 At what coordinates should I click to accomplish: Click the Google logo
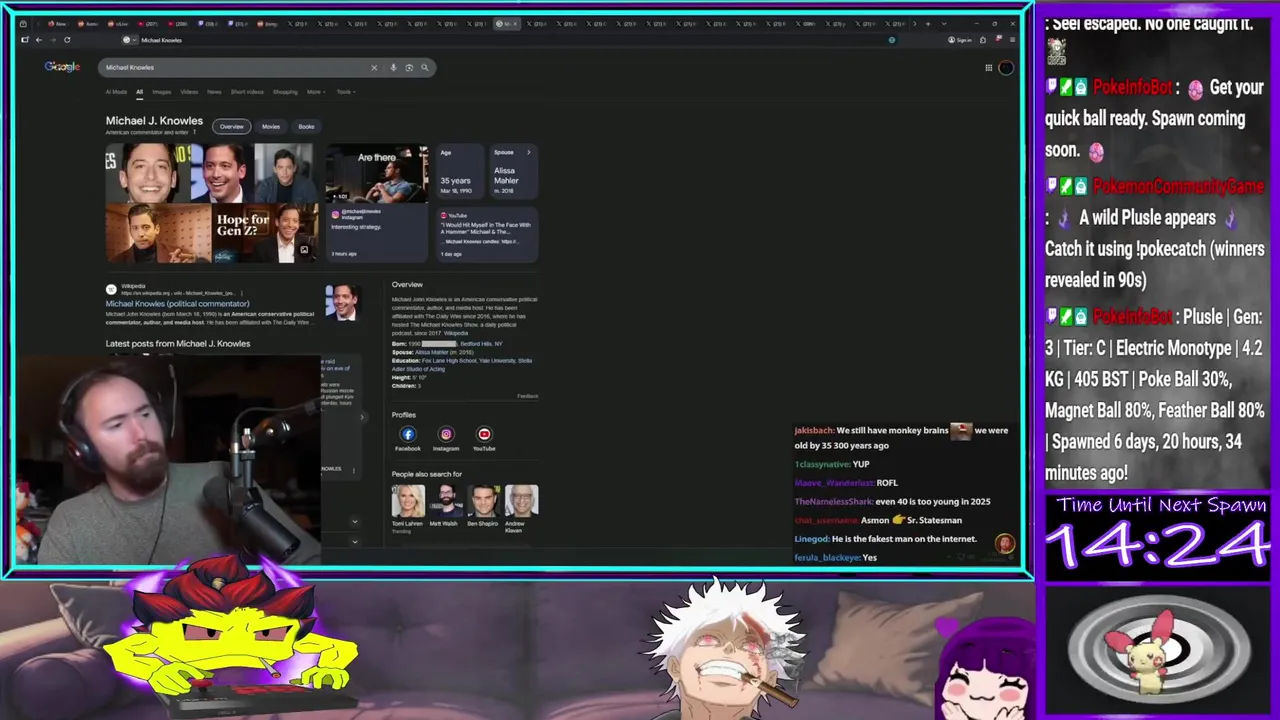(x=62, y=67)
